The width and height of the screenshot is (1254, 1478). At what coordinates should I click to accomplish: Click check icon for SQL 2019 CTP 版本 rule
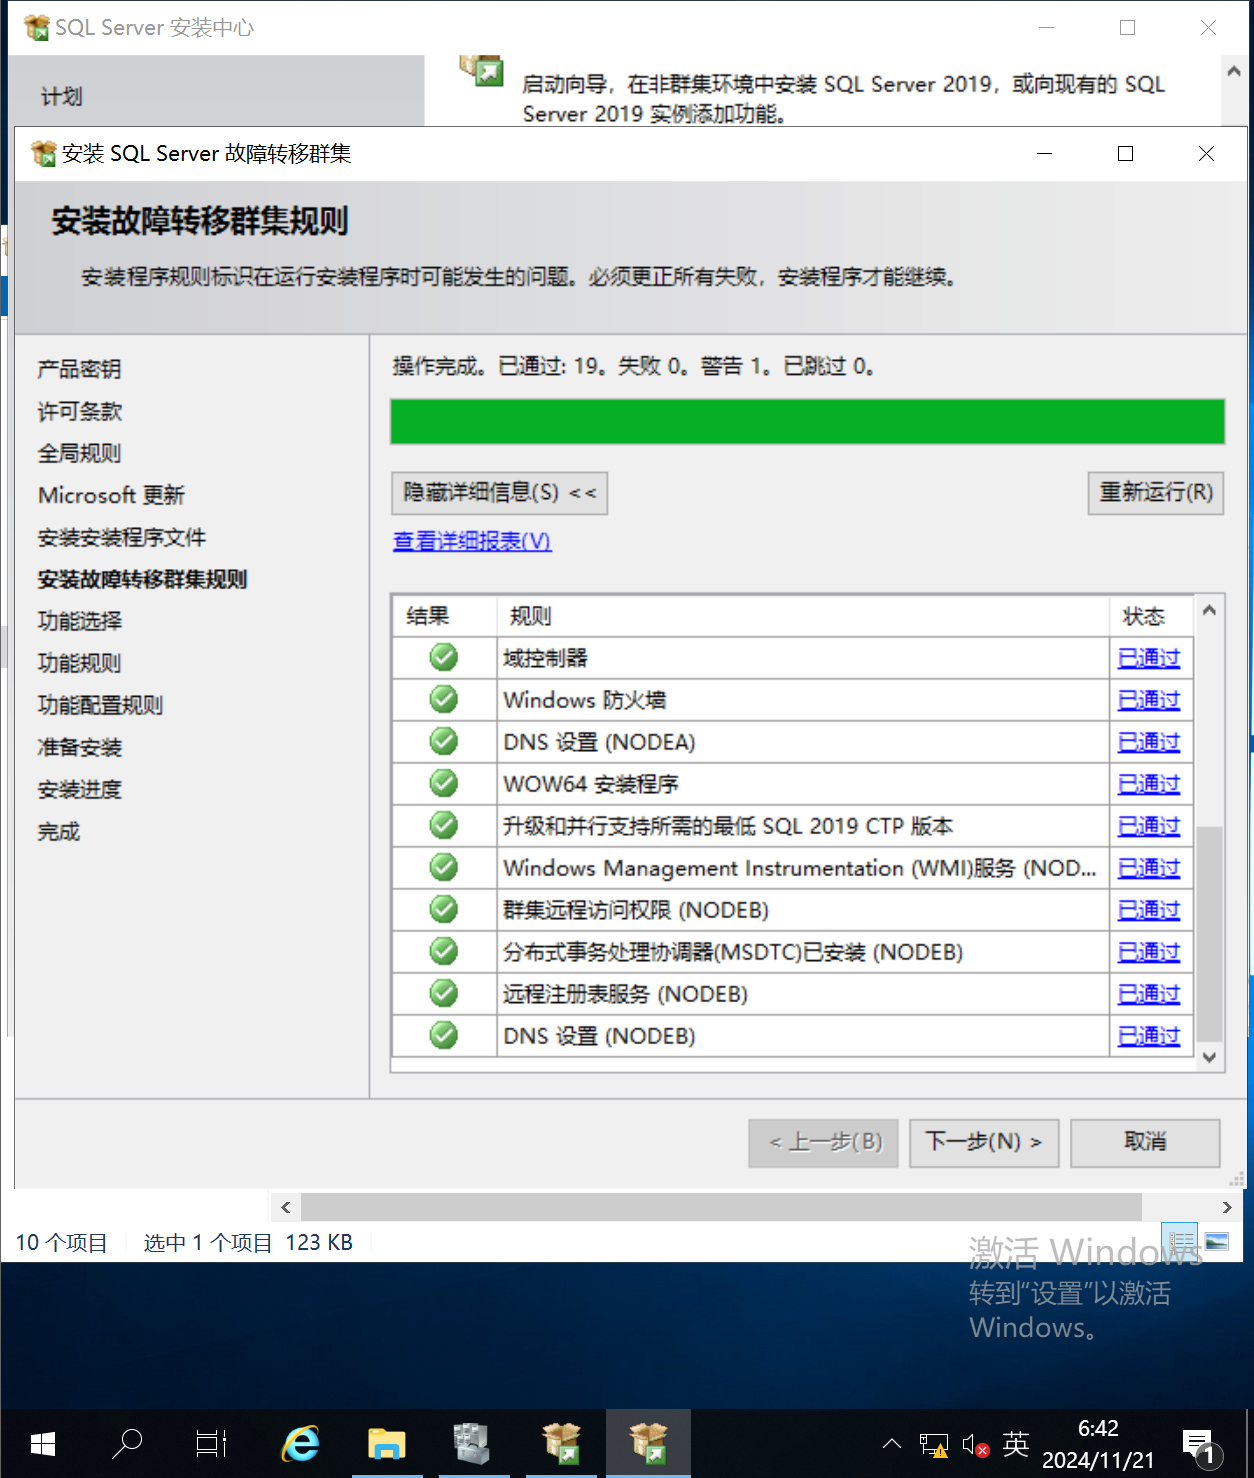click(443, 825)
